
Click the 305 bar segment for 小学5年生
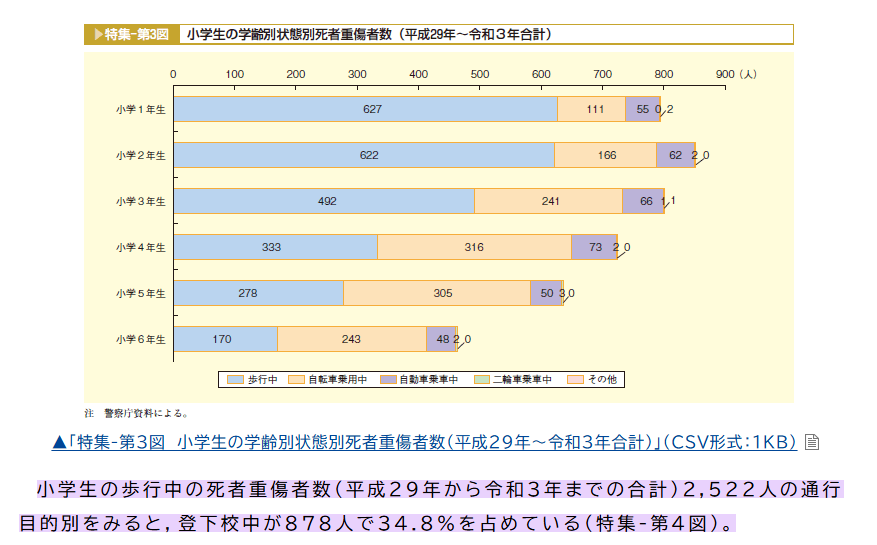pyautogui.click(x=437, y=293)
